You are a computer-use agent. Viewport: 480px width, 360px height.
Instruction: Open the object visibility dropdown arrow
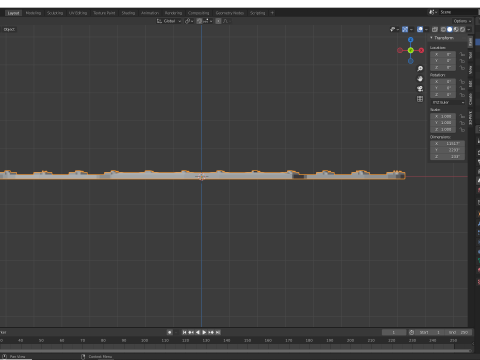[x=398, y=30]
